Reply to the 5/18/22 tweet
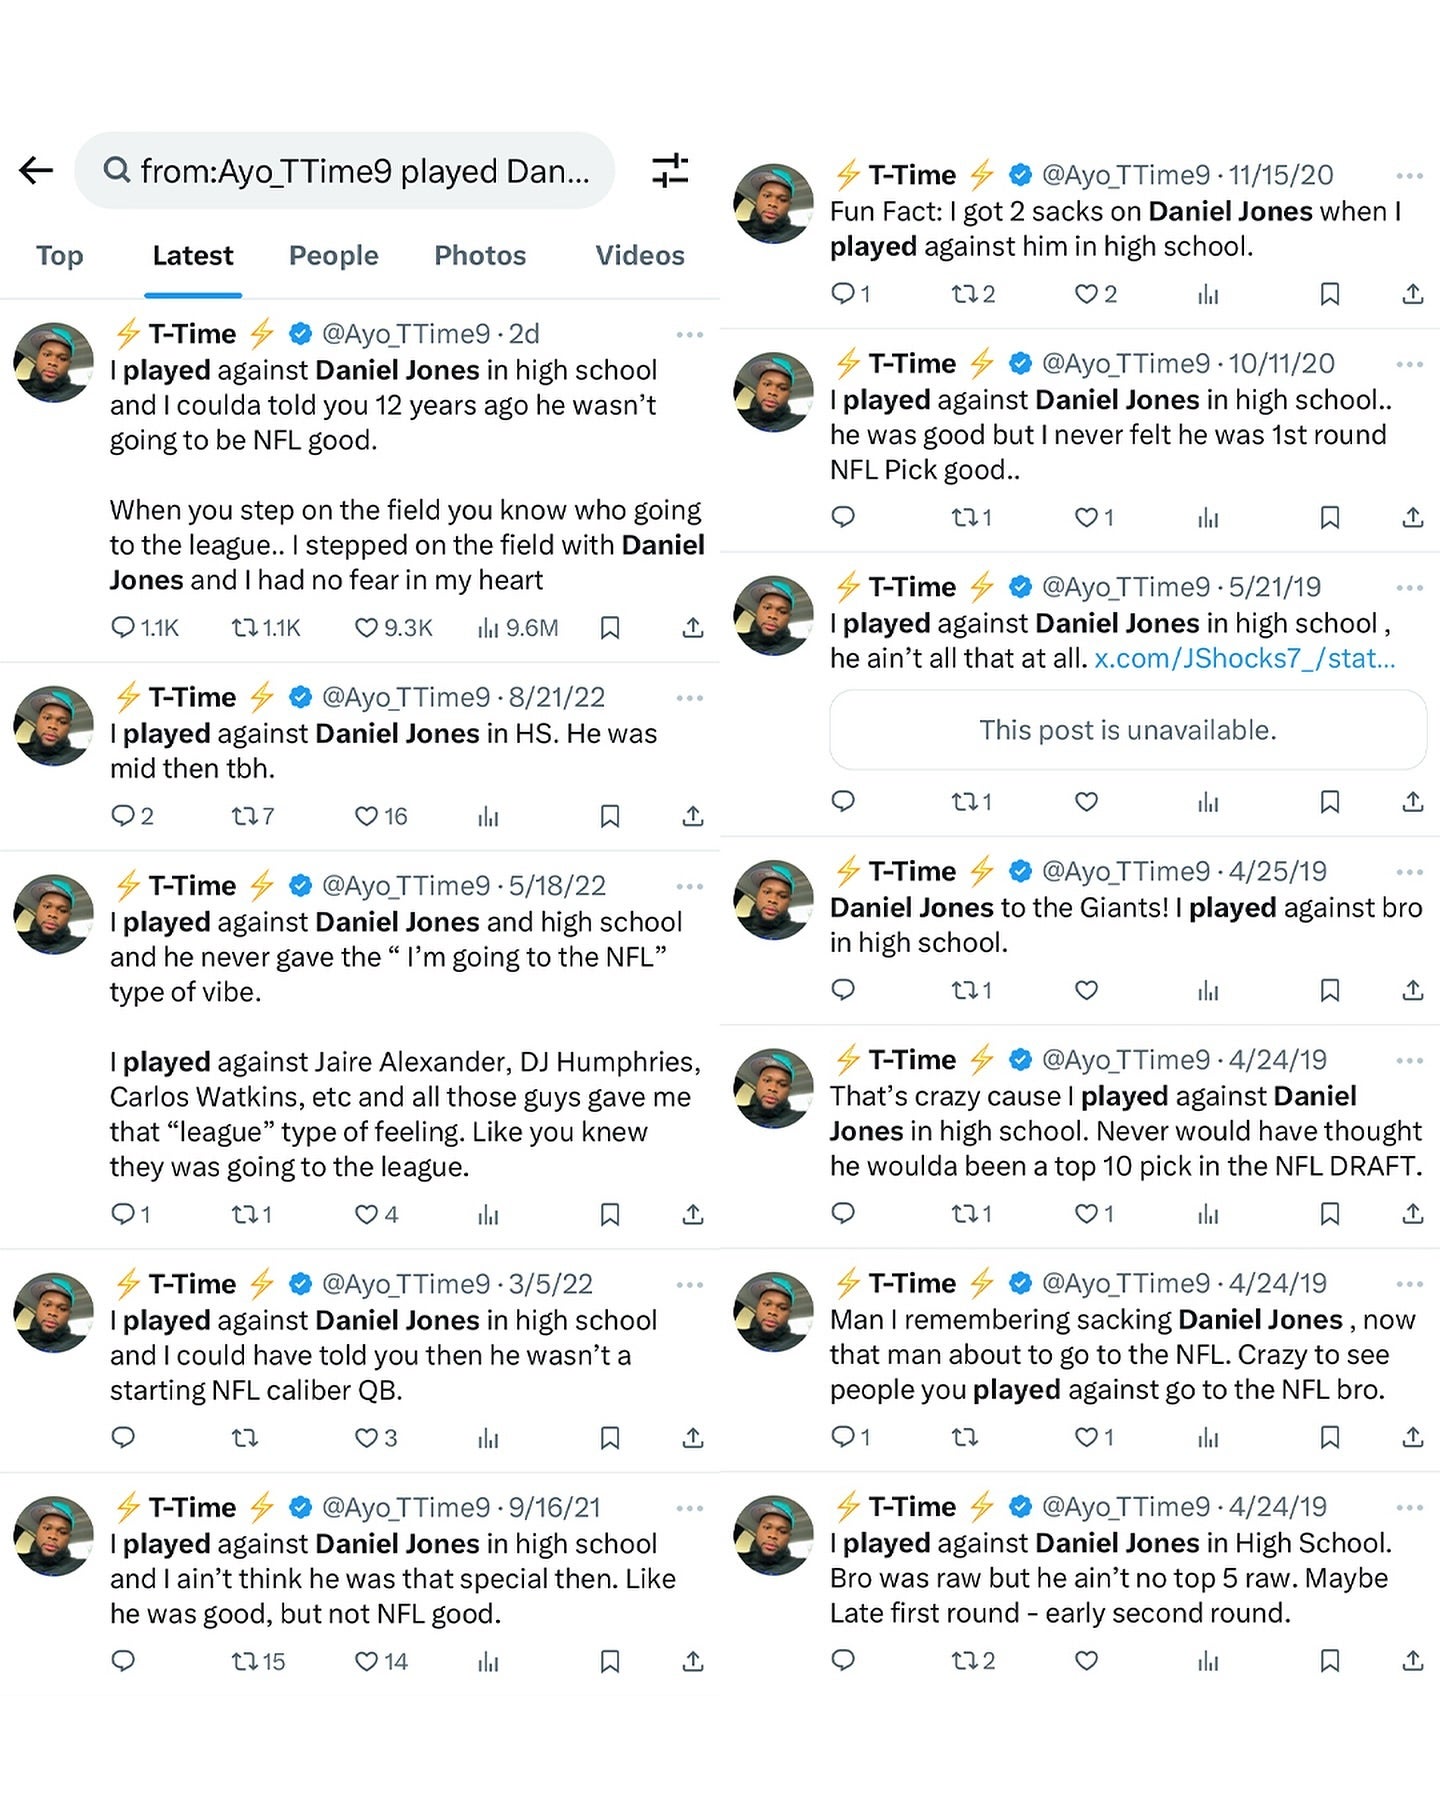The height and width of the screenshot is (1800, 1440). (x=123, y=1214)
